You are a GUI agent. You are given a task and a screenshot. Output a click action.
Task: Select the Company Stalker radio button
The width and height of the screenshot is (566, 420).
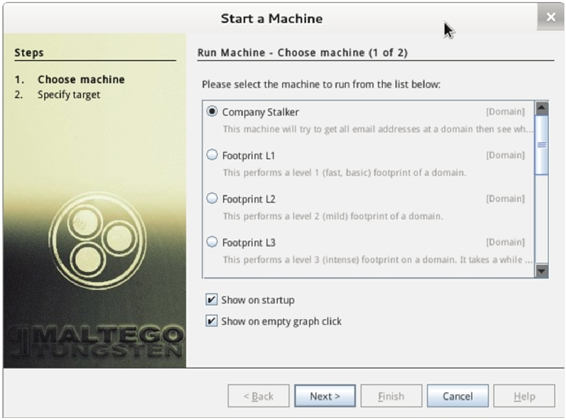click(212, 111)
